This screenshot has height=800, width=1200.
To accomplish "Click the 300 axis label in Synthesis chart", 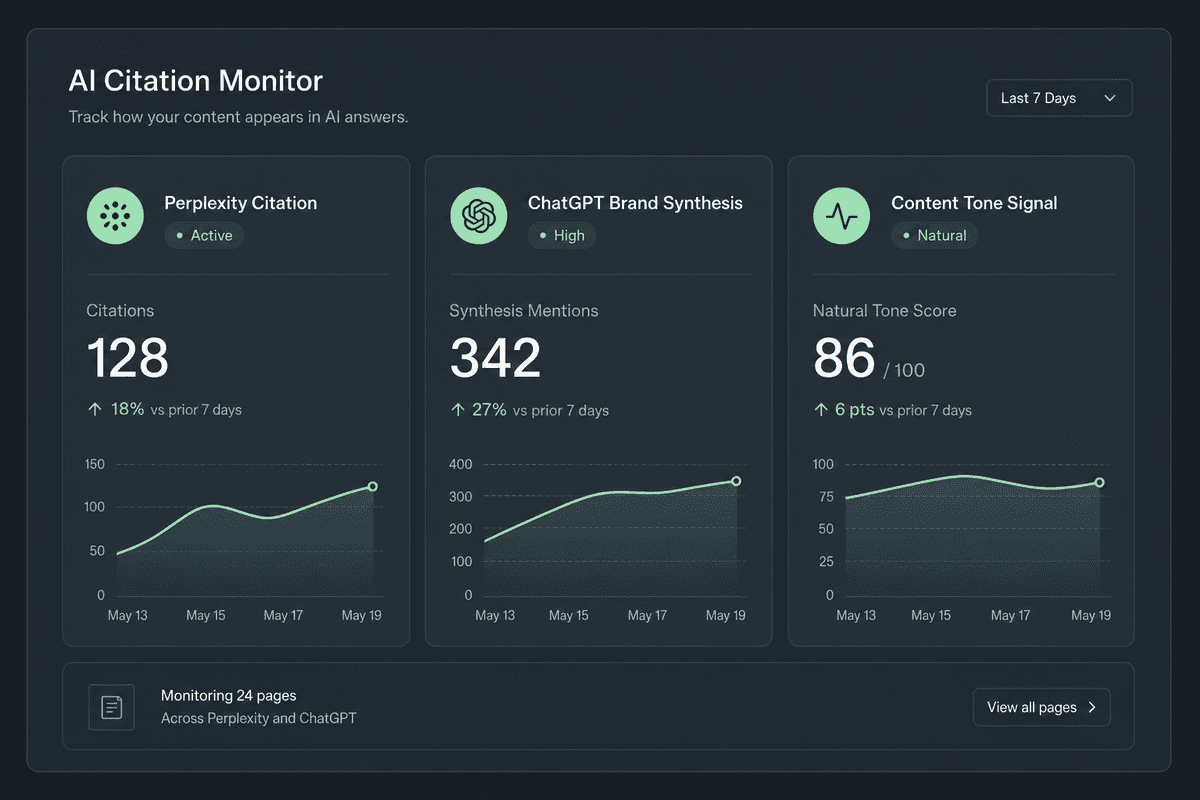I will (461, 497).
